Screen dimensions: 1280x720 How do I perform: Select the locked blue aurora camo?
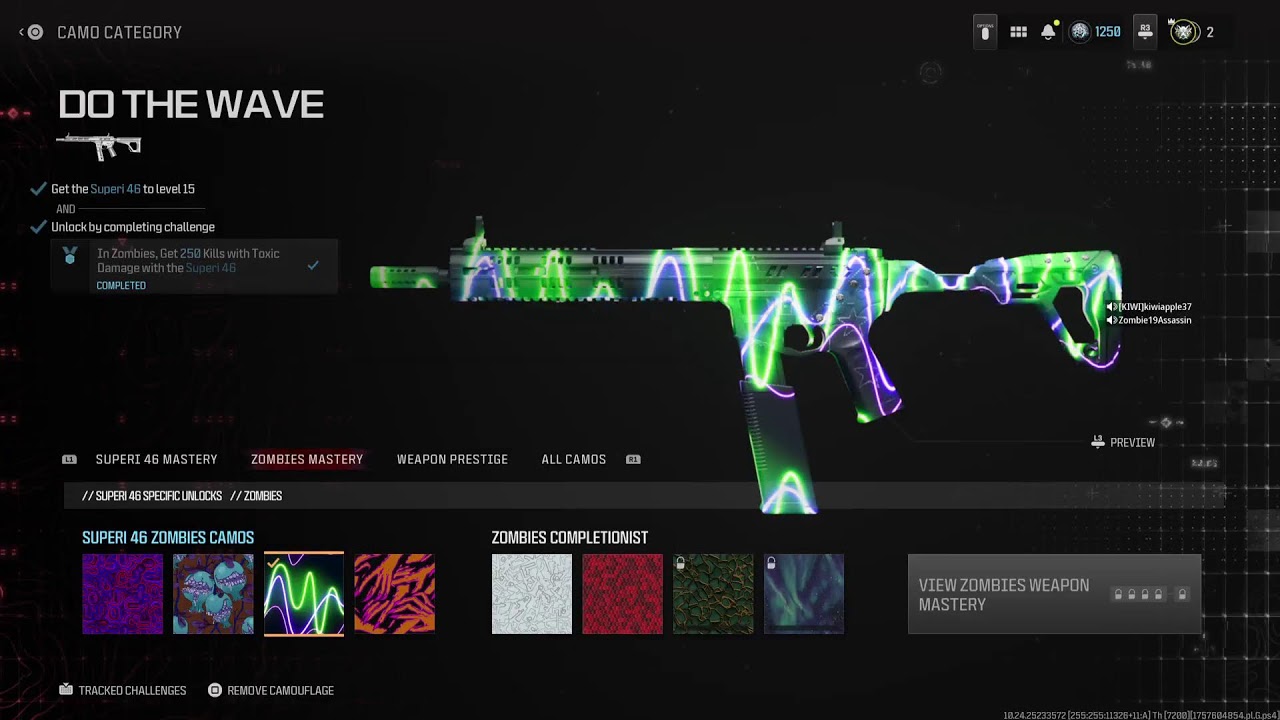tap(804, 594)
